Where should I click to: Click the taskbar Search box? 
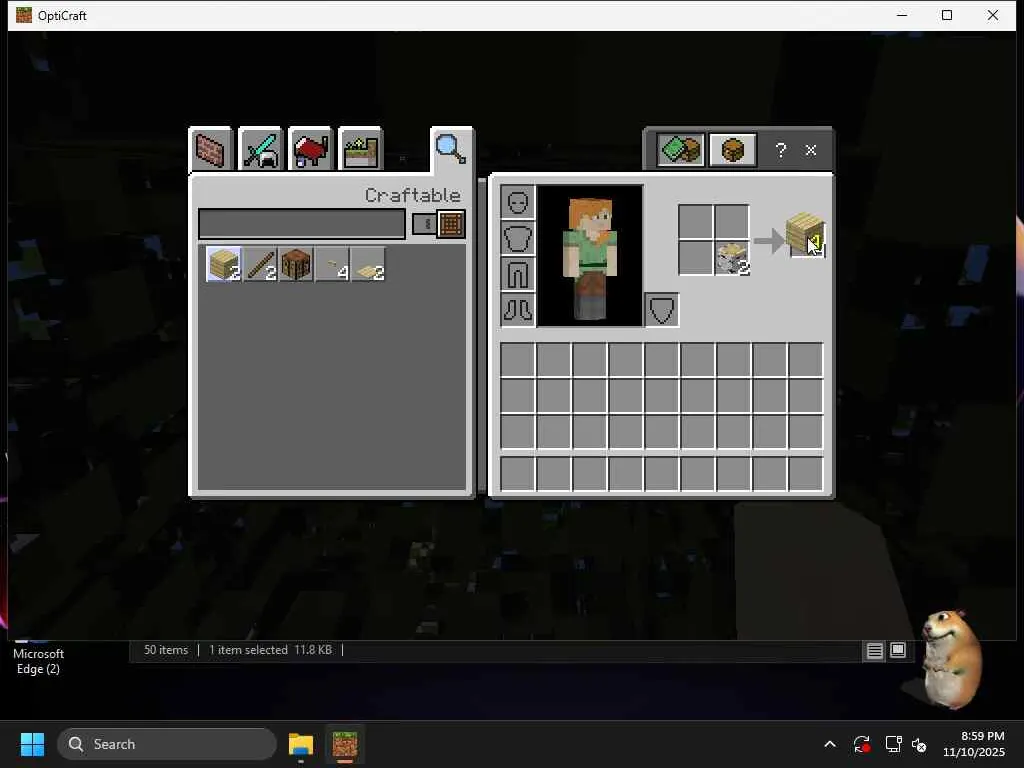tap(167, 744)
